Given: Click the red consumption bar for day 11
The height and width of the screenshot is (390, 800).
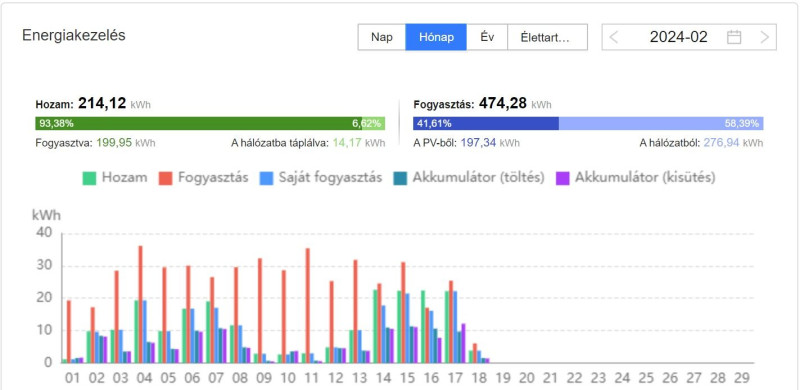Looking at the screenshot, I should click(308, 305).
